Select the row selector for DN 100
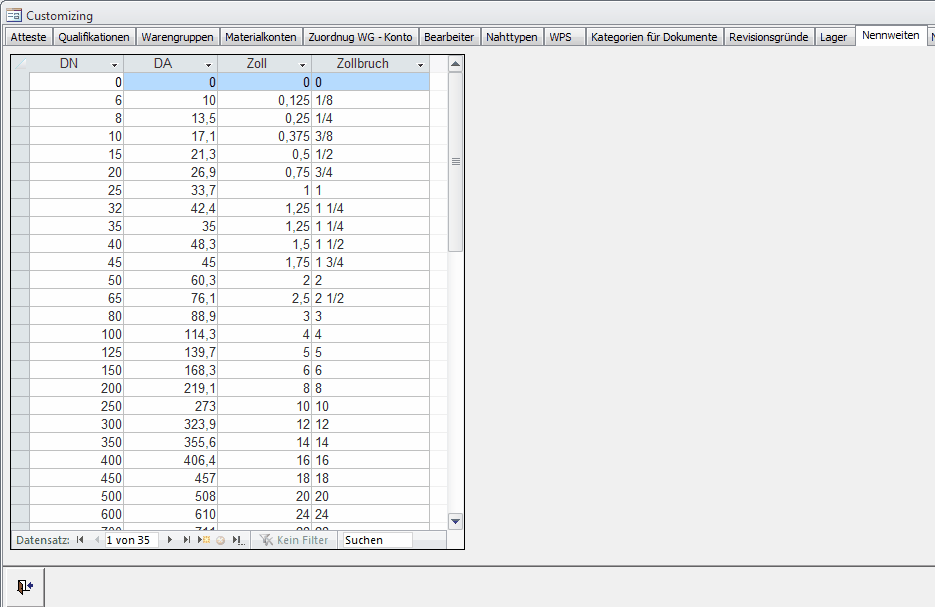Viewport: 935px width, 607px height. (20, 334)
